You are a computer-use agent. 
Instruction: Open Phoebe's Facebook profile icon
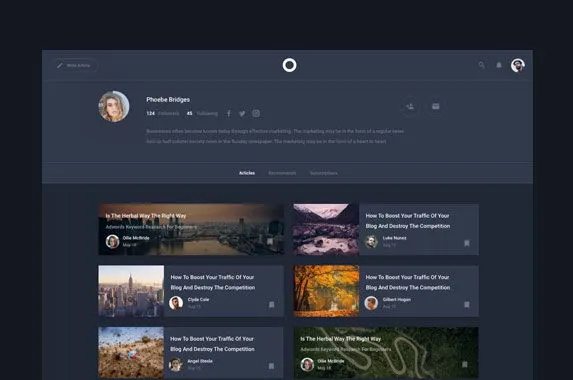tap(229, 114)
